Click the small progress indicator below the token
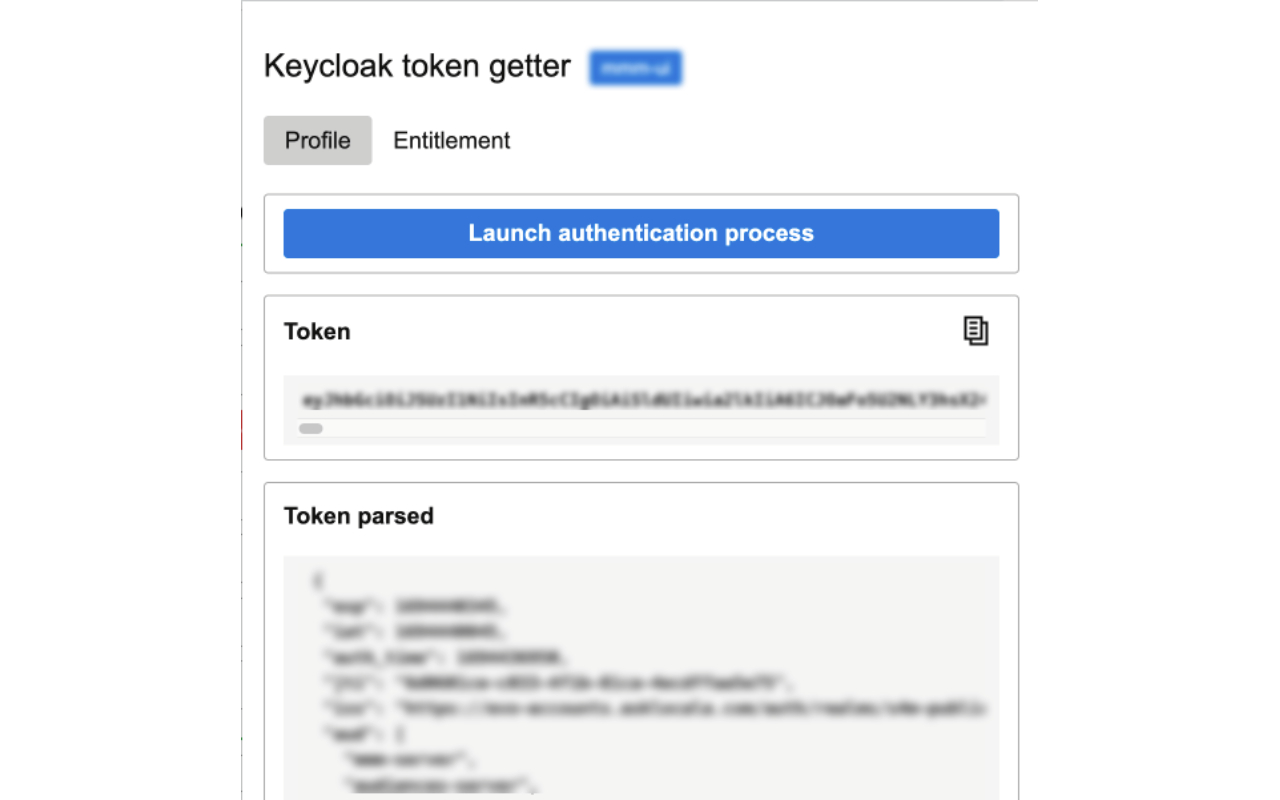 click(x=310, y=428)
